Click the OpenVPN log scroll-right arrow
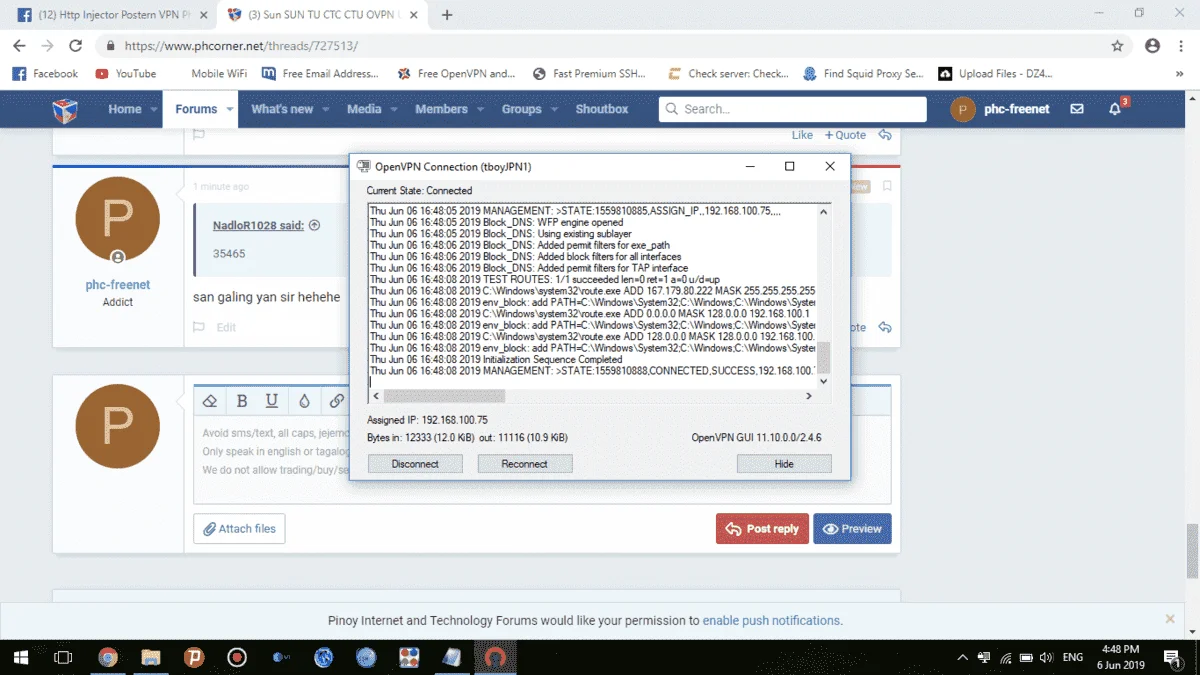The image size is (1200, 675). coord(809,396)
